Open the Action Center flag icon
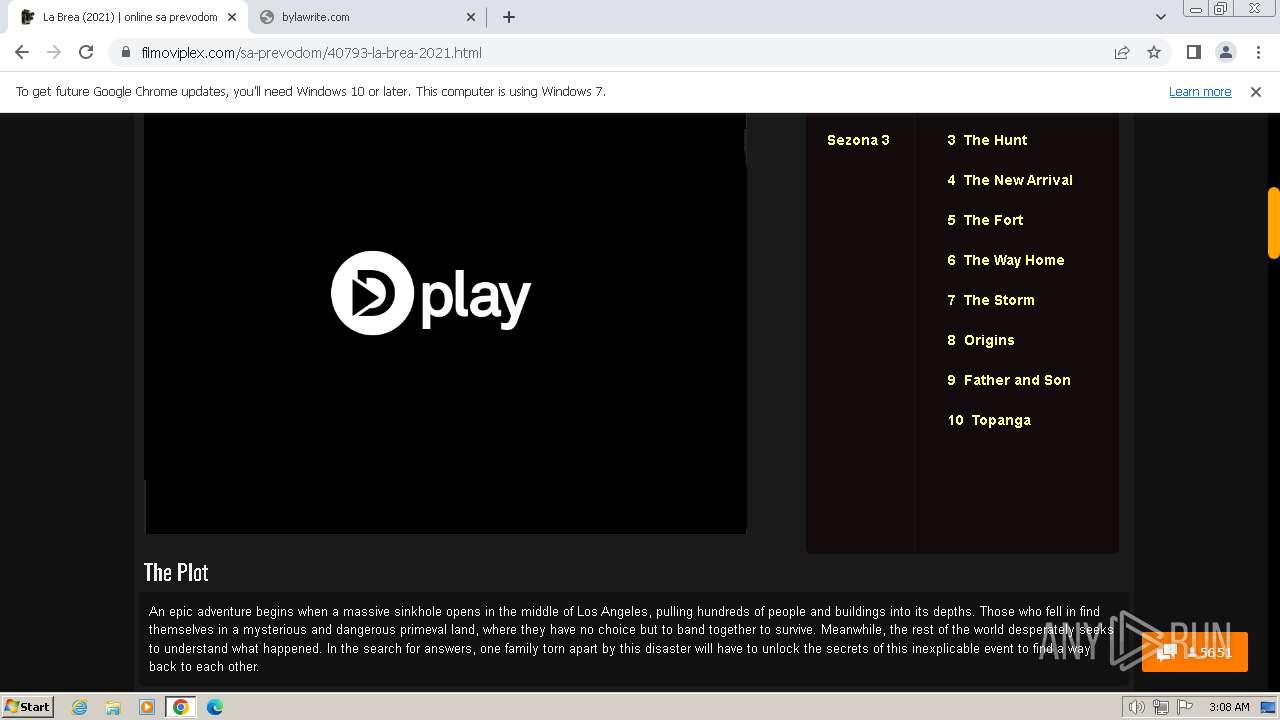 coord(1184,707)
